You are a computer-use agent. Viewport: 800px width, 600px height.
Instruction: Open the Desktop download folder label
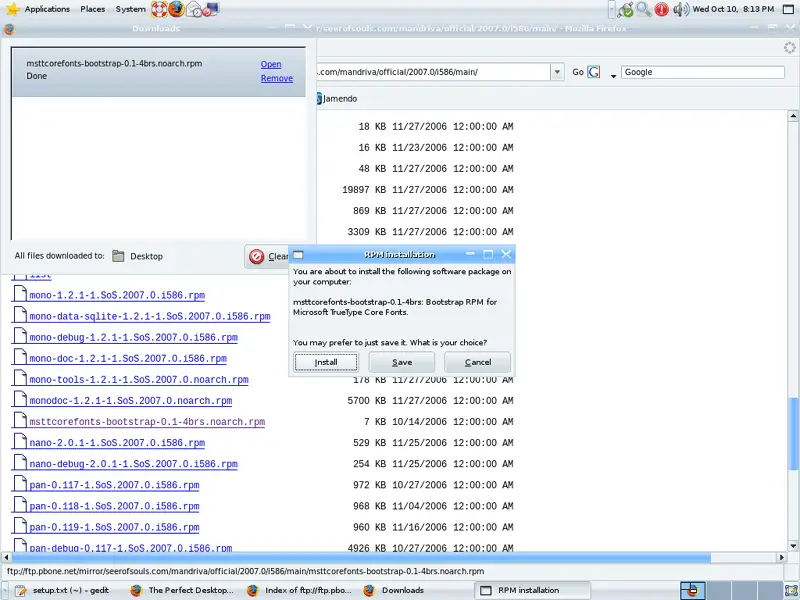[x=146, y=256]
